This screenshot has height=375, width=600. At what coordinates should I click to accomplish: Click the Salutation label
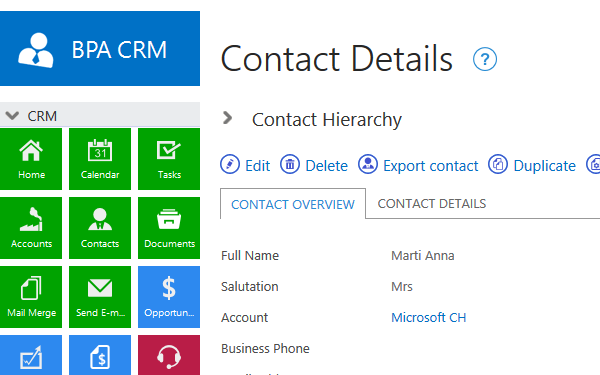point(249,287)
